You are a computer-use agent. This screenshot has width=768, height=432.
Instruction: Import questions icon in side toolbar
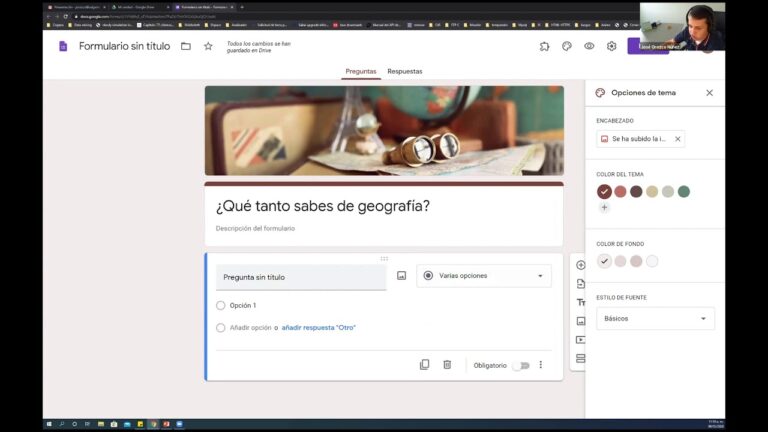[580, 284]
